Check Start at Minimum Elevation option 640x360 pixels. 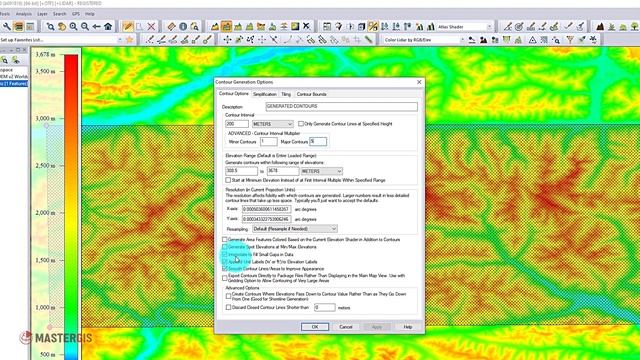click(228, 180)
